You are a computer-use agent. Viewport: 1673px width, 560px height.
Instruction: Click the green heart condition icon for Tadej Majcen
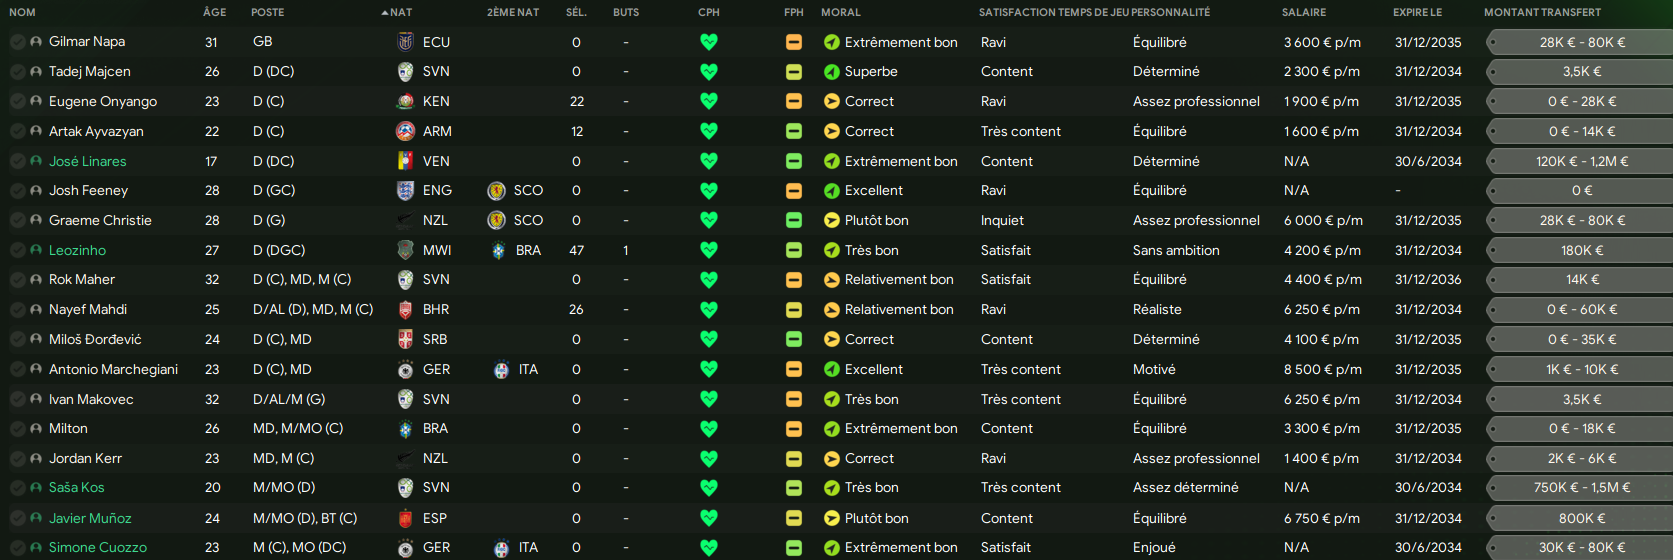coord(709,72)
